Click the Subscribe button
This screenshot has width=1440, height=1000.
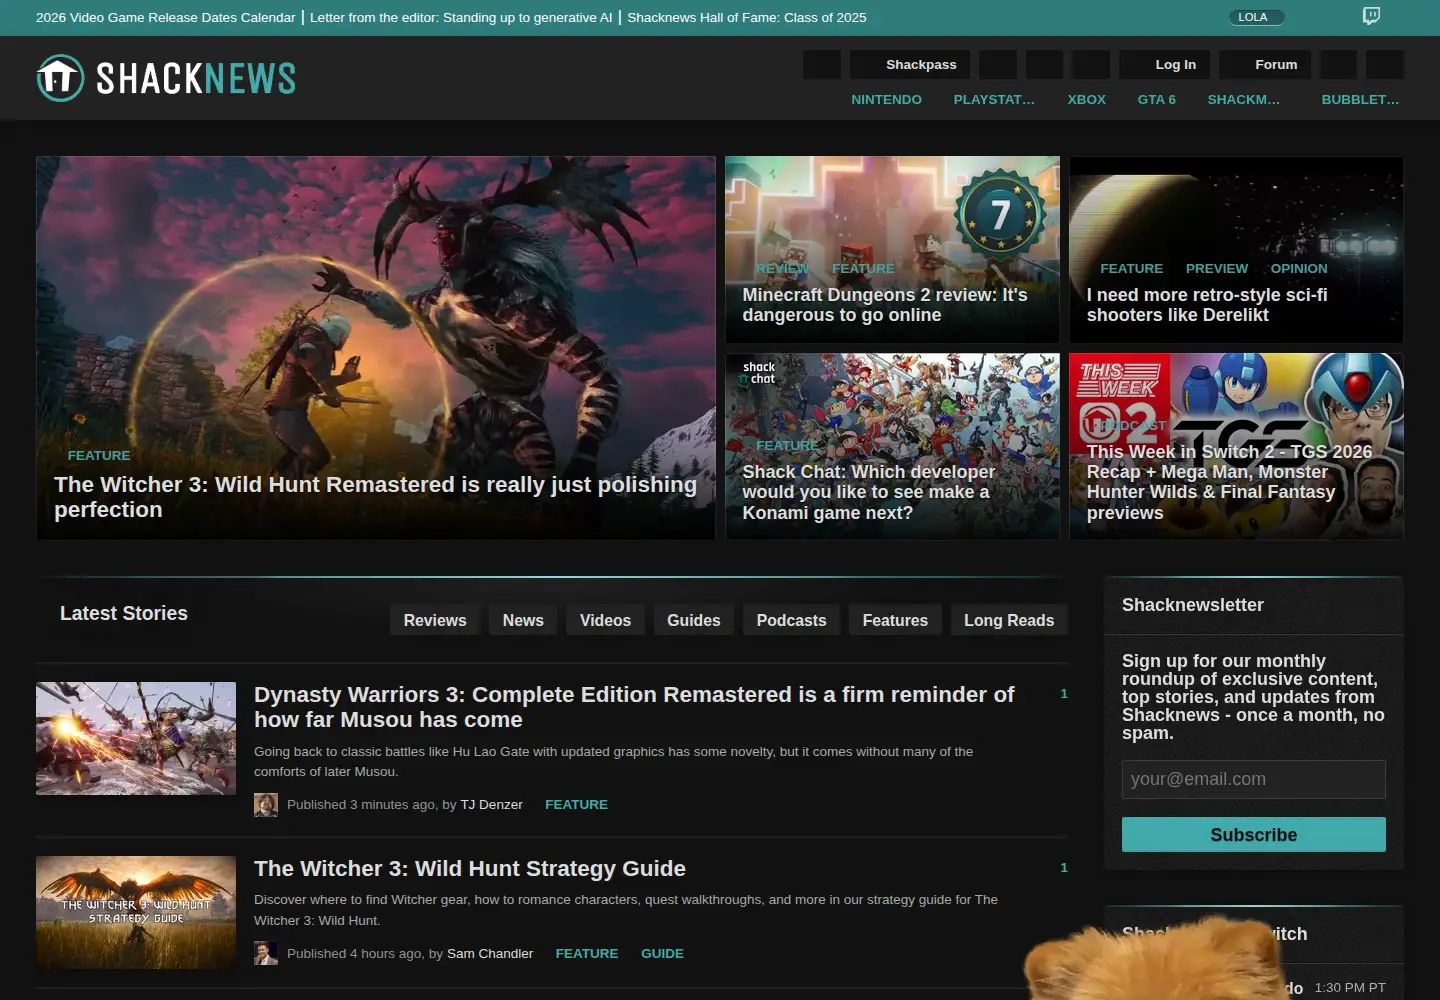(1254, 835)
